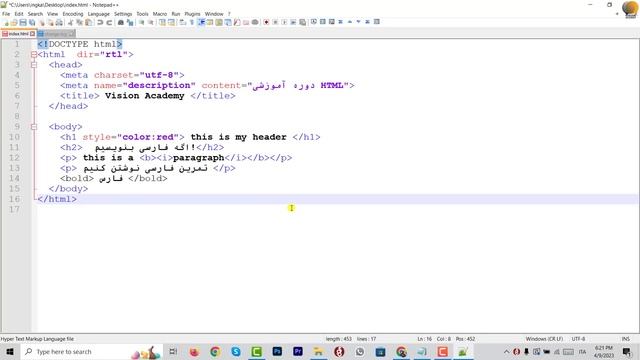Open the Run menu
This screenshot has width=640, height=360.
click(176, 14)
